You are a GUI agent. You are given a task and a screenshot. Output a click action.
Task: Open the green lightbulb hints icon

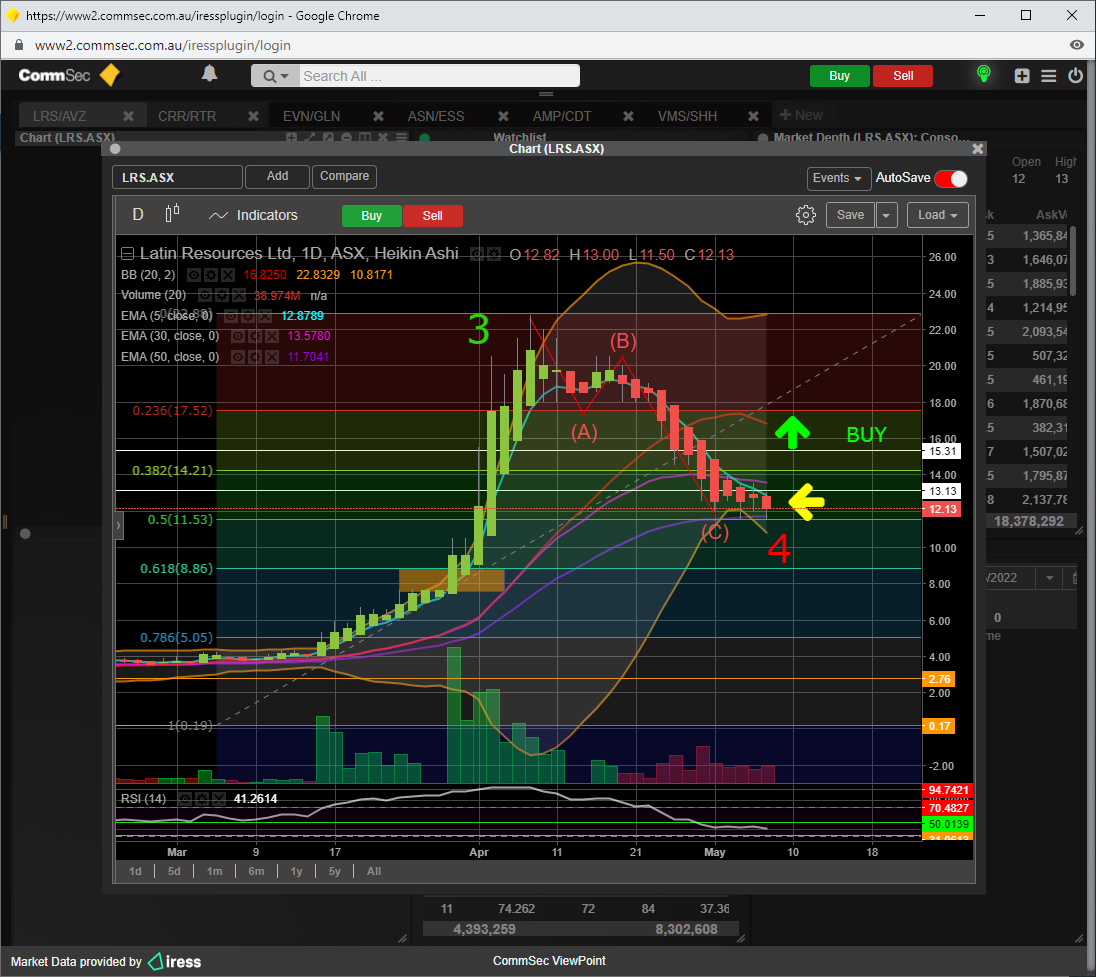pos(983,74)
